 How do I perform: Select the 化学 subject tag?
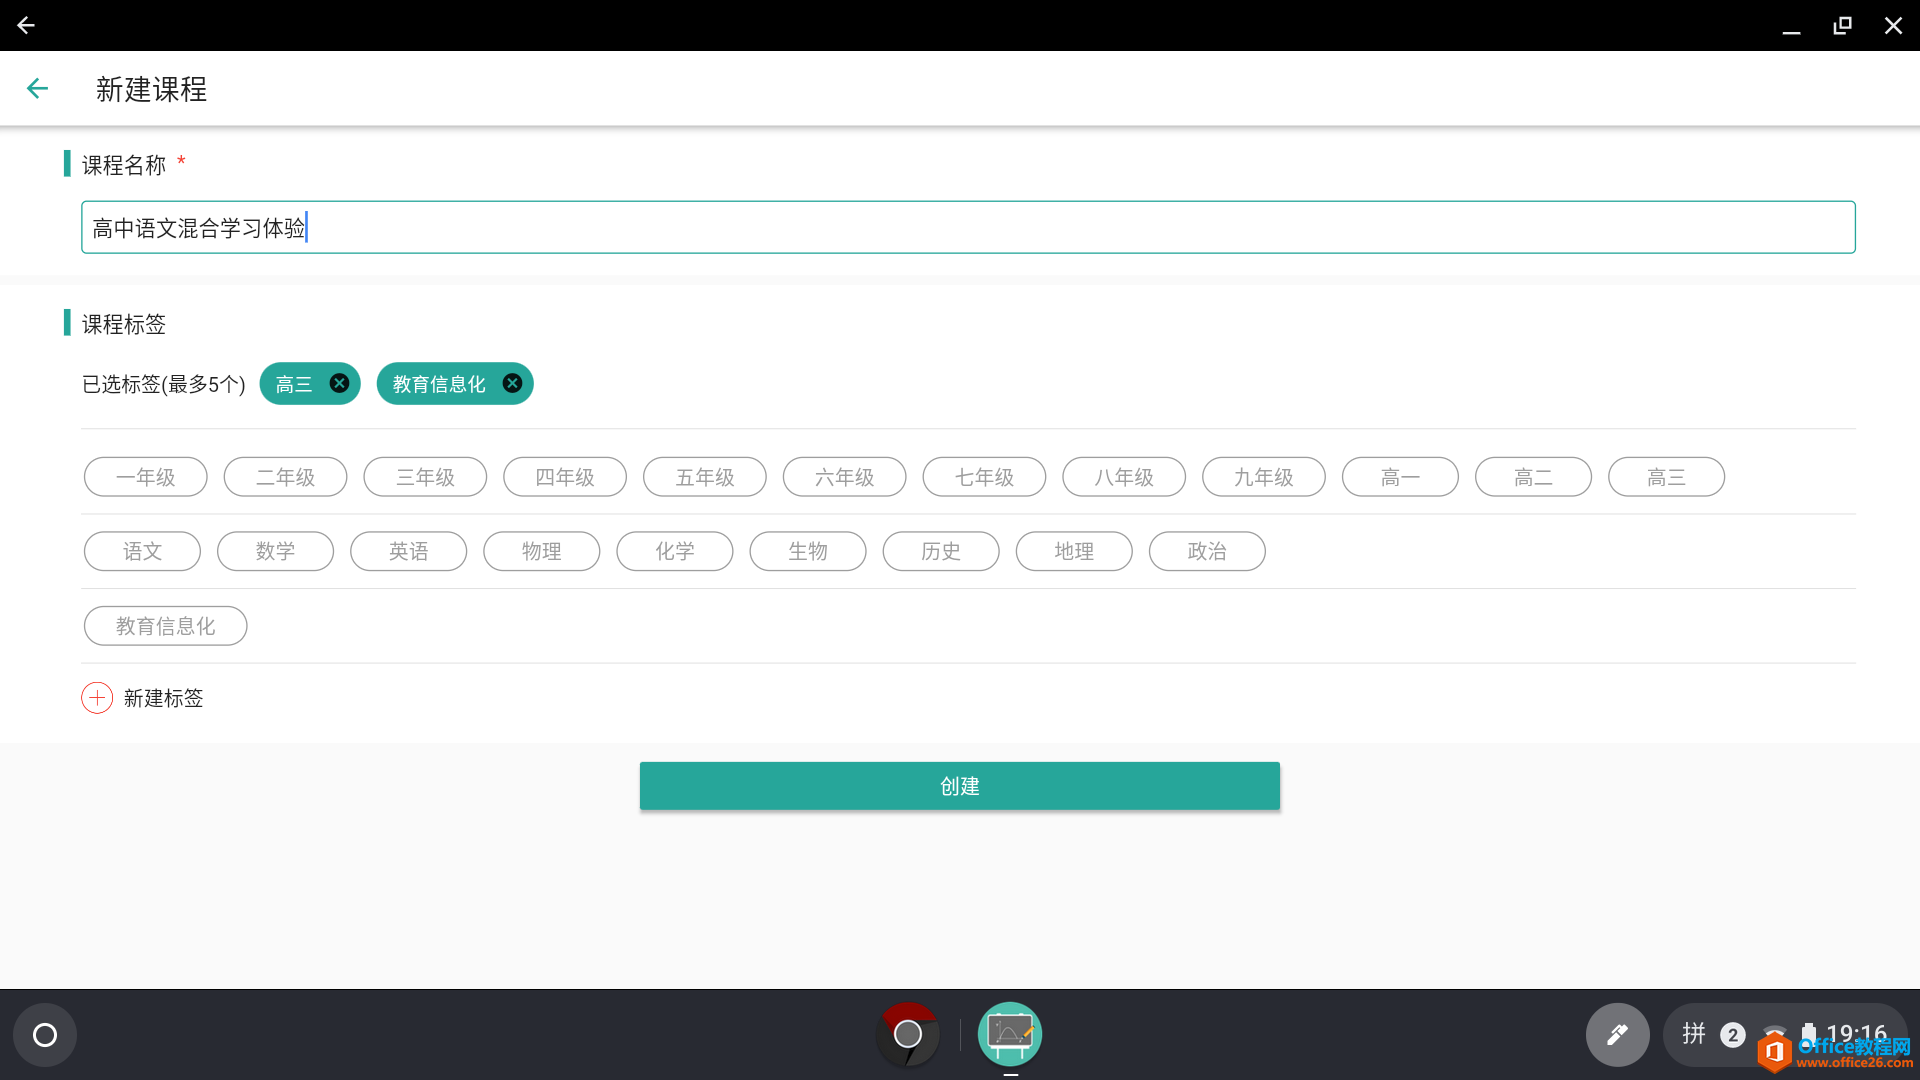tap(675, 551)
